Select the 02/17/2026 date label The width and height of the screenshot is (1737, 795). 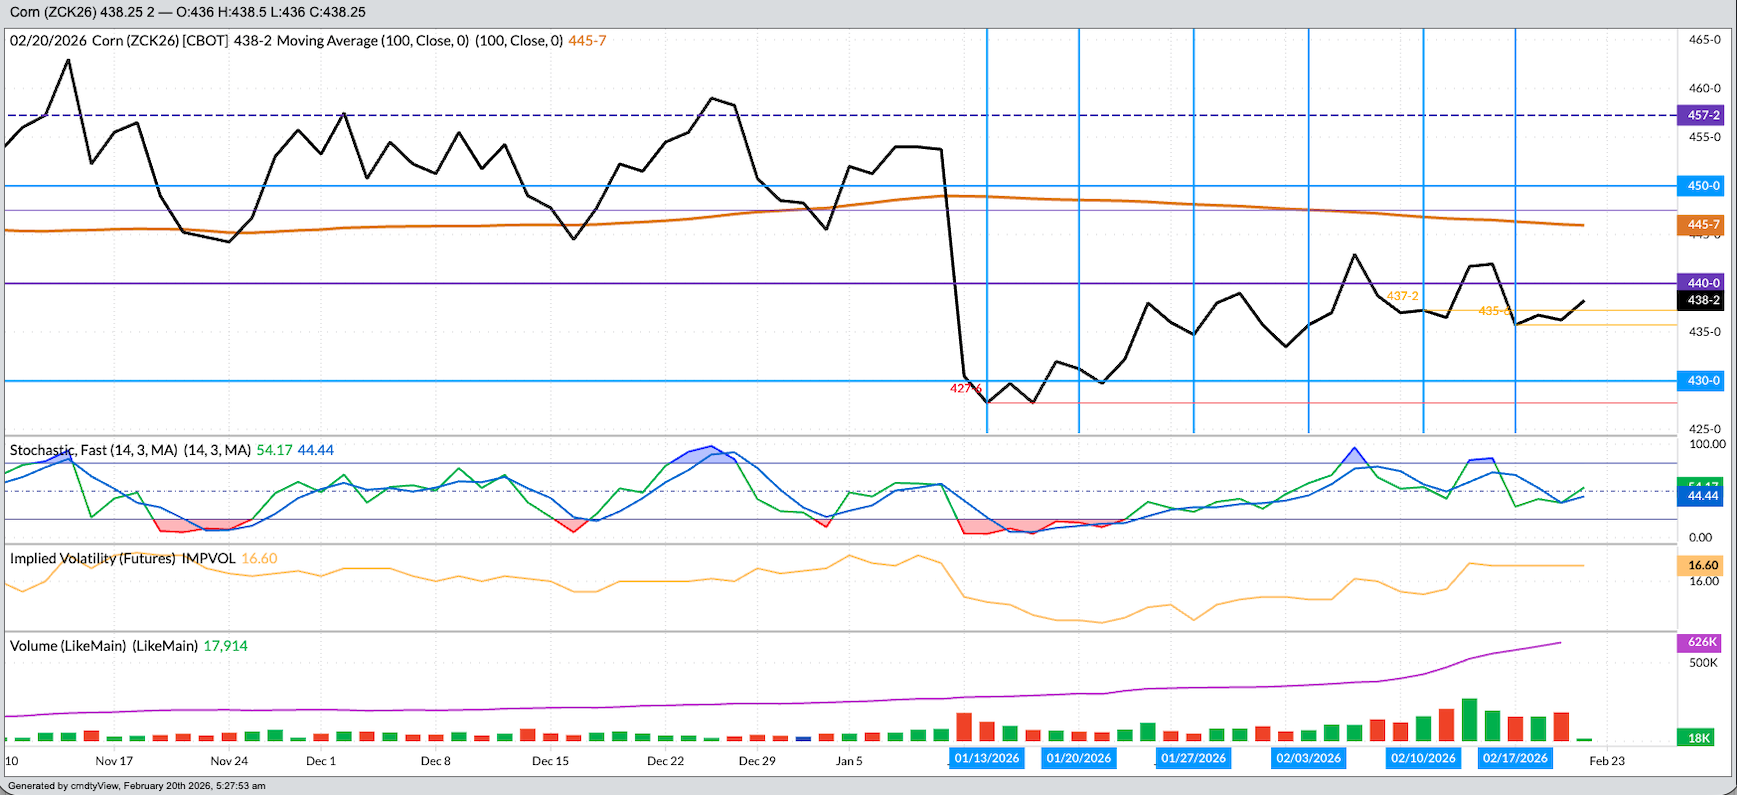pyautogui.click(x=1515, y=758)
